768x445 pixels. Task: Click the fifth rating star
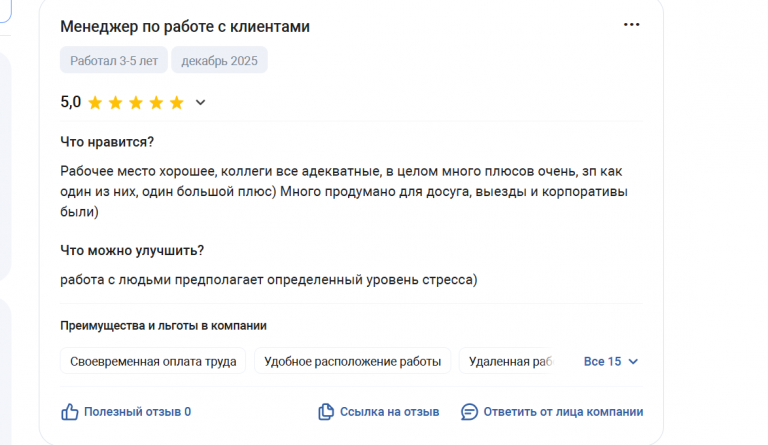176,102
